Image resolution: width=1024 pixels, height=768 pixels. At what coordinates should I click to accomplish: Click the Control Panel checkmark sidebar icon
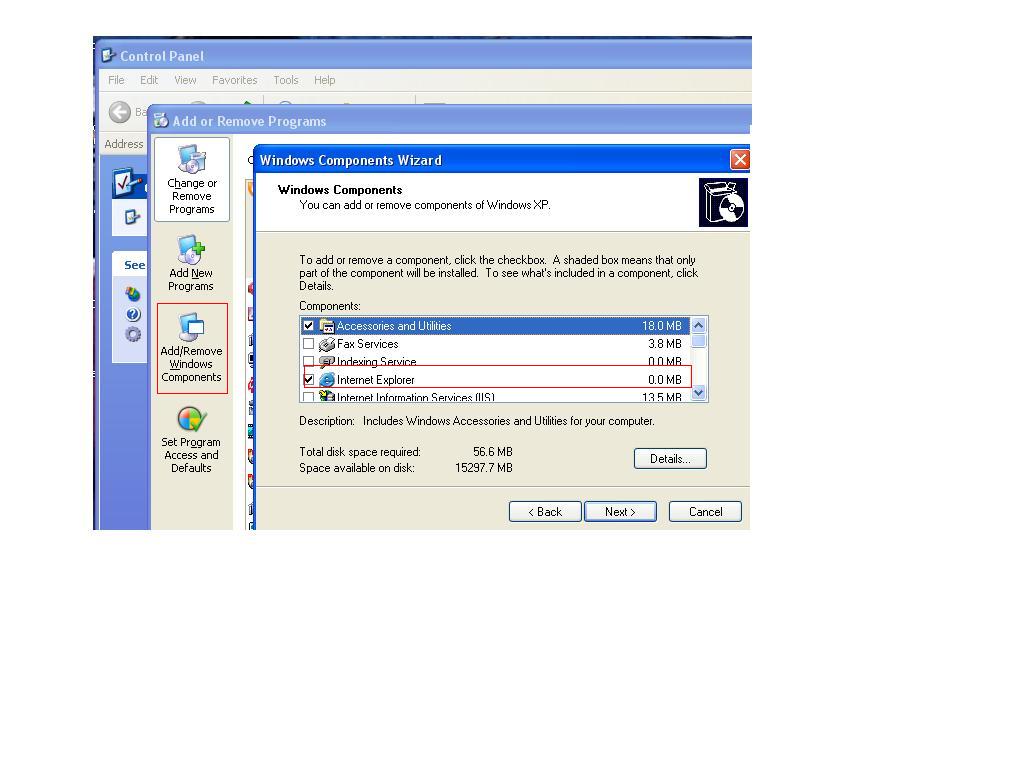127,184
